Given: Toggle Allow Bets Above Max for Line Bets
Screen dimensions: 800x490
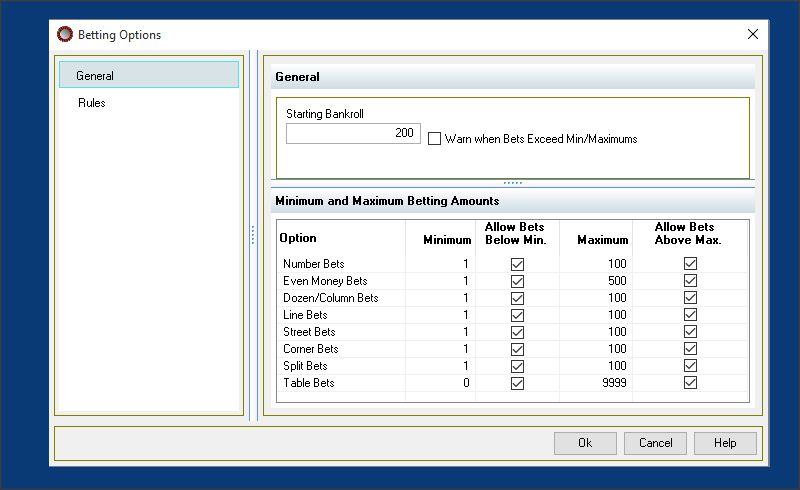Looking at the screenshot, I should pyautogui.click(x=690, y=314).
